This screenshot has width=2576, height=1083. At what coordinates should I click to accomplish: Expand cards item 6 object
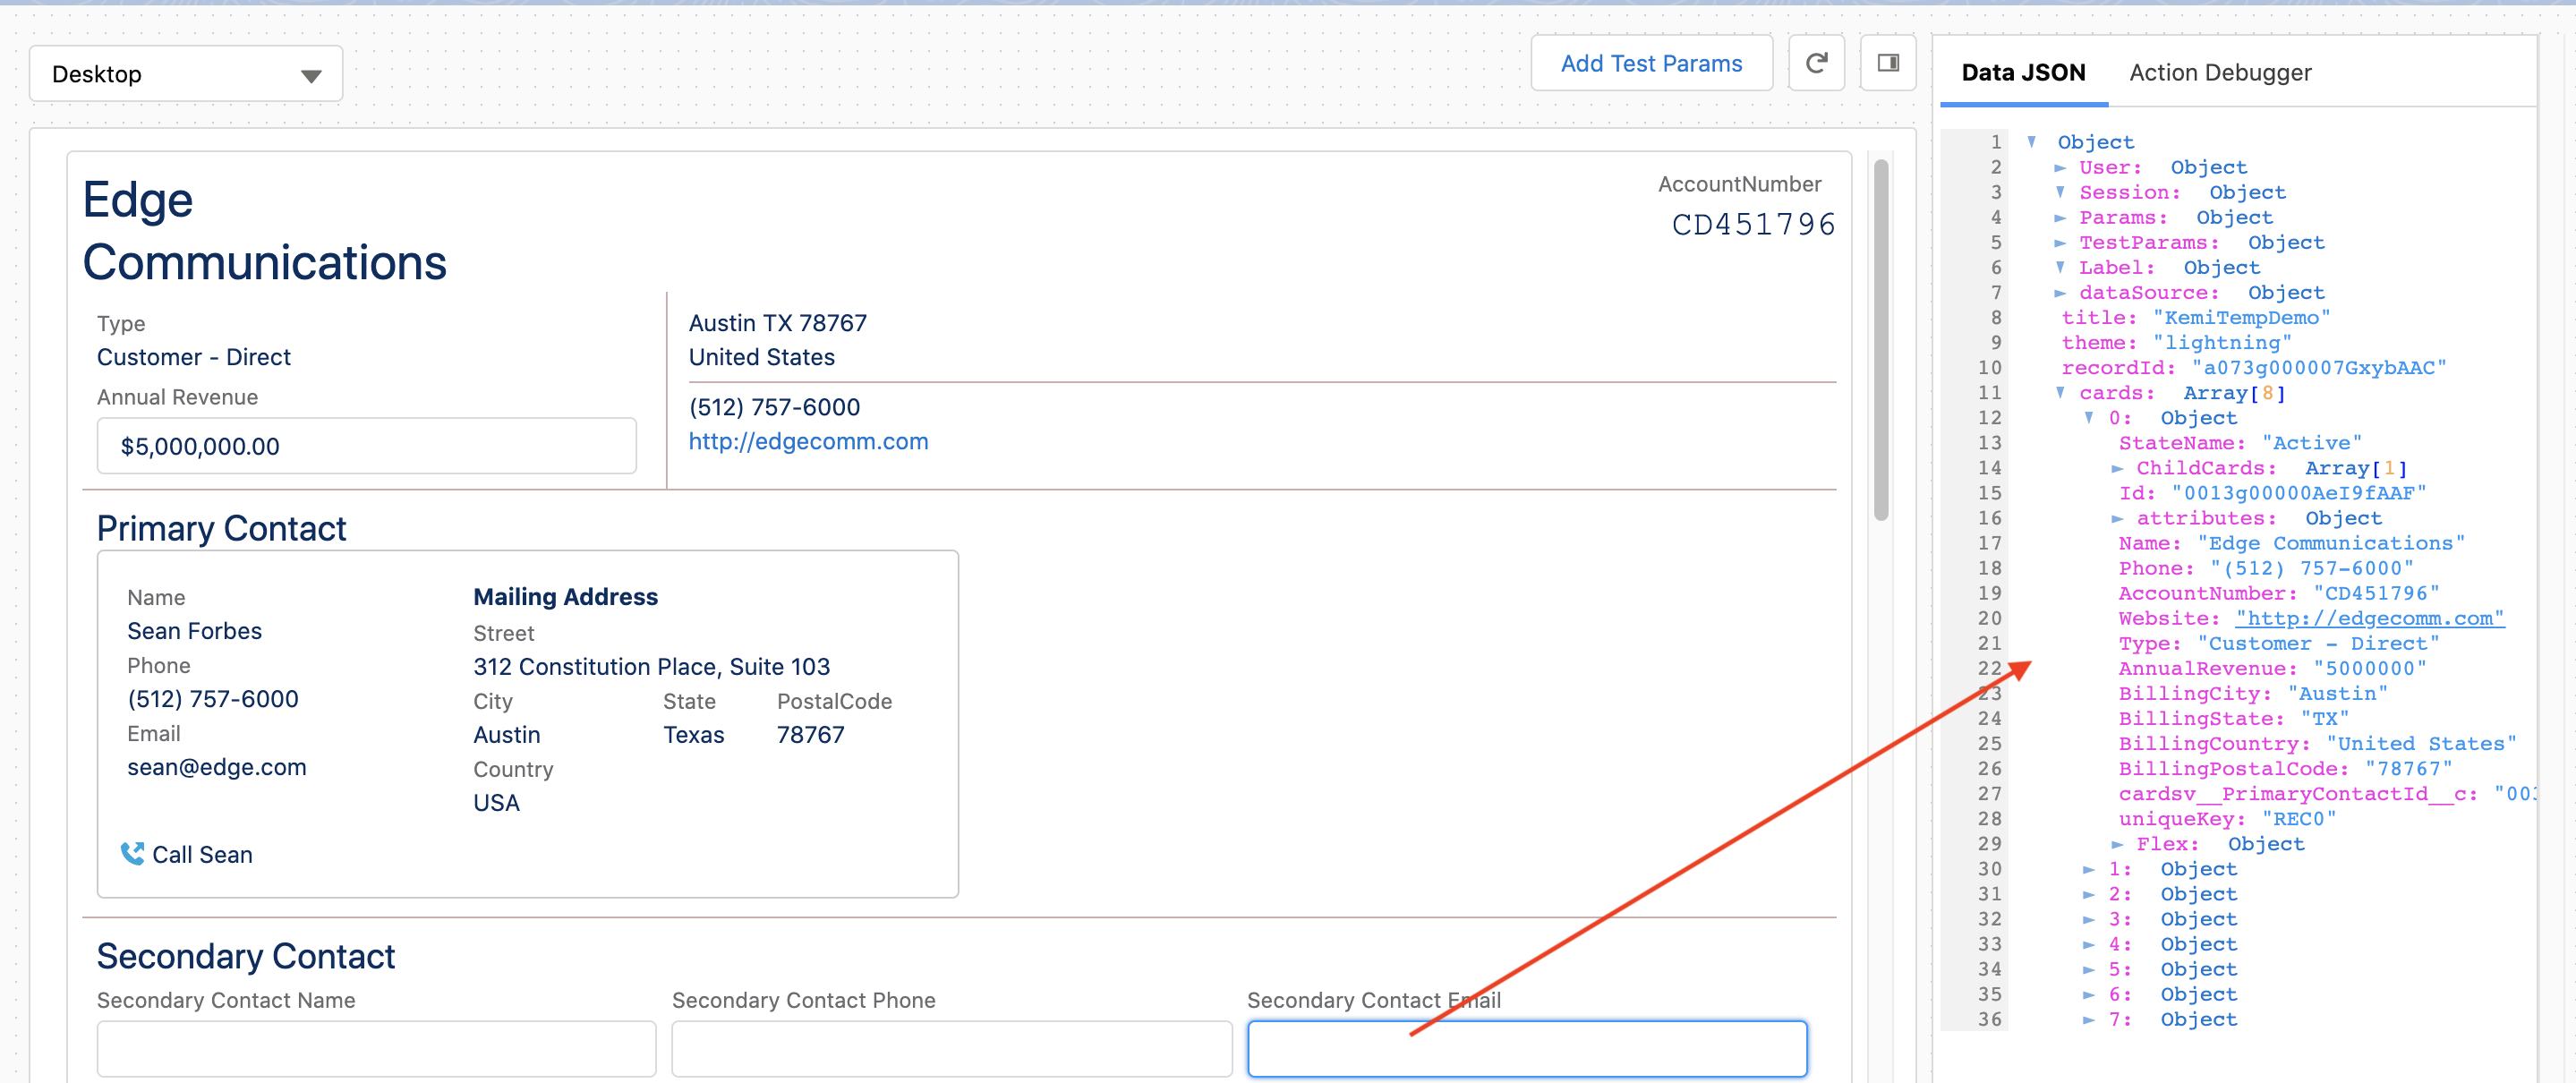pyautogui.click(x=2089, y=994)
